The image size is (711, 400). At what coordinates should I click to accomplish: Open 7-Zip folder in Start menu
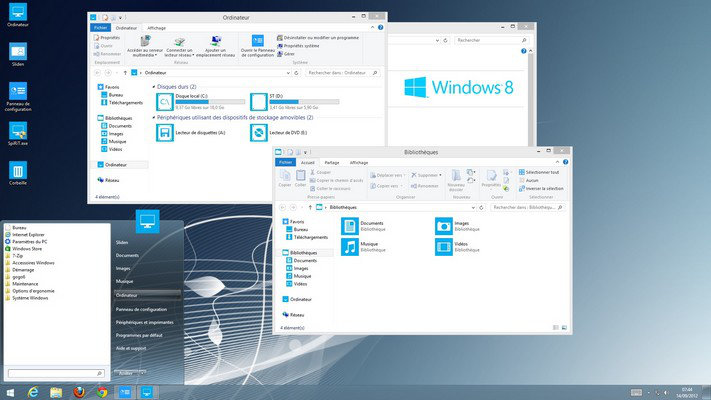(x=14, y=256)
